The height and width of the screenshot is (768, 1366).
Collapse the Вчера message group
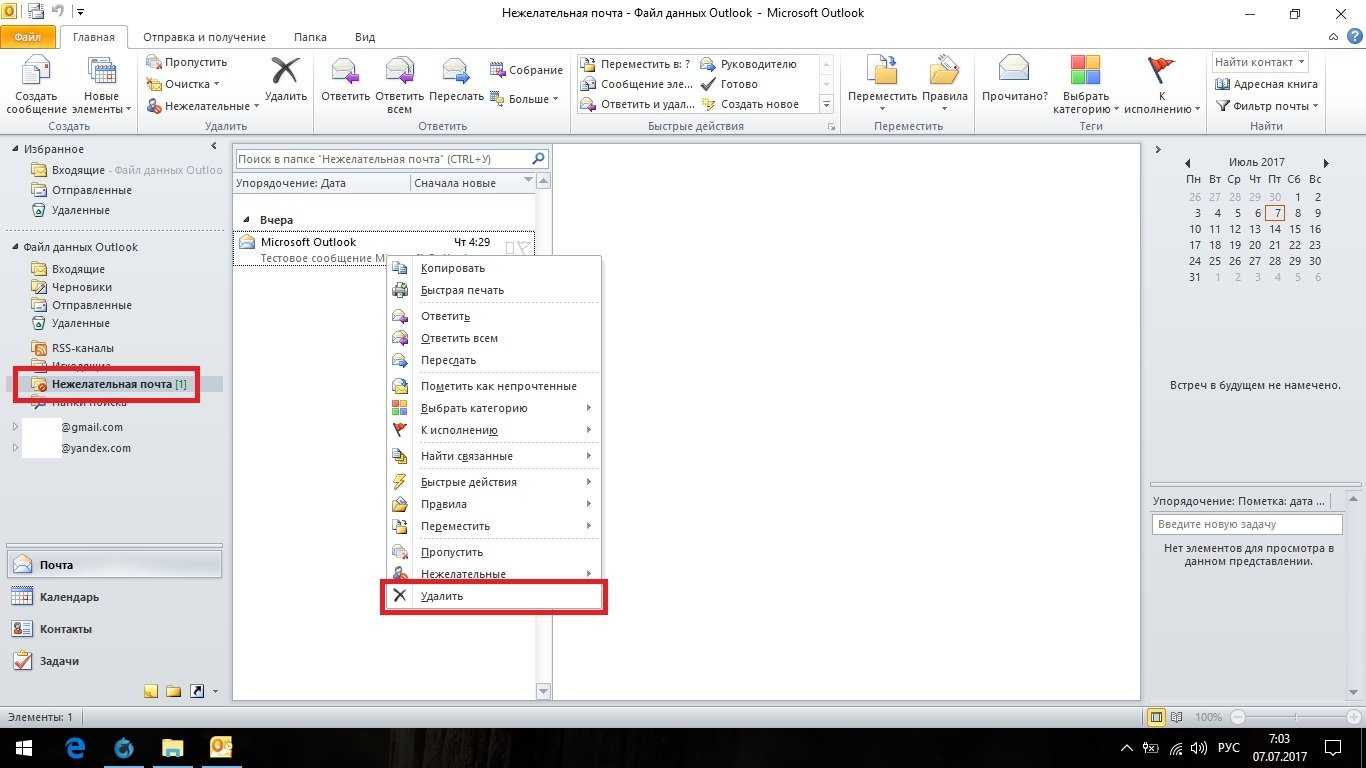click(x=246, y=220)
